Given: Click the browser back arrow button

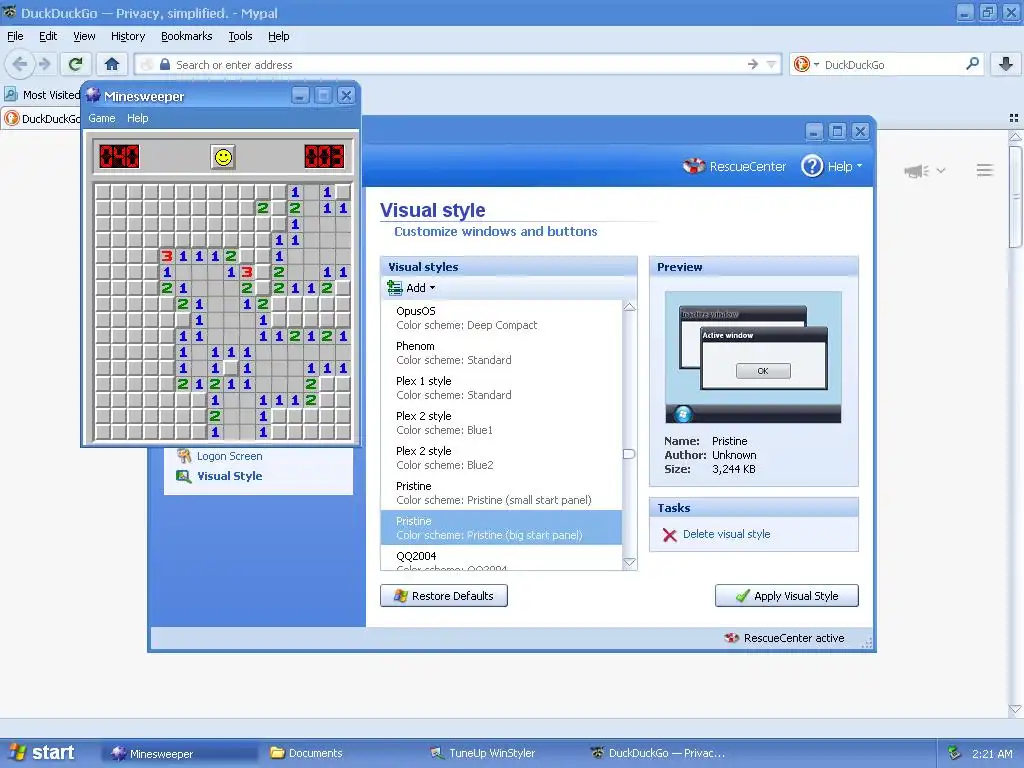Looking at the screenshot, I should pyautogui.click(x=20, y=64).
